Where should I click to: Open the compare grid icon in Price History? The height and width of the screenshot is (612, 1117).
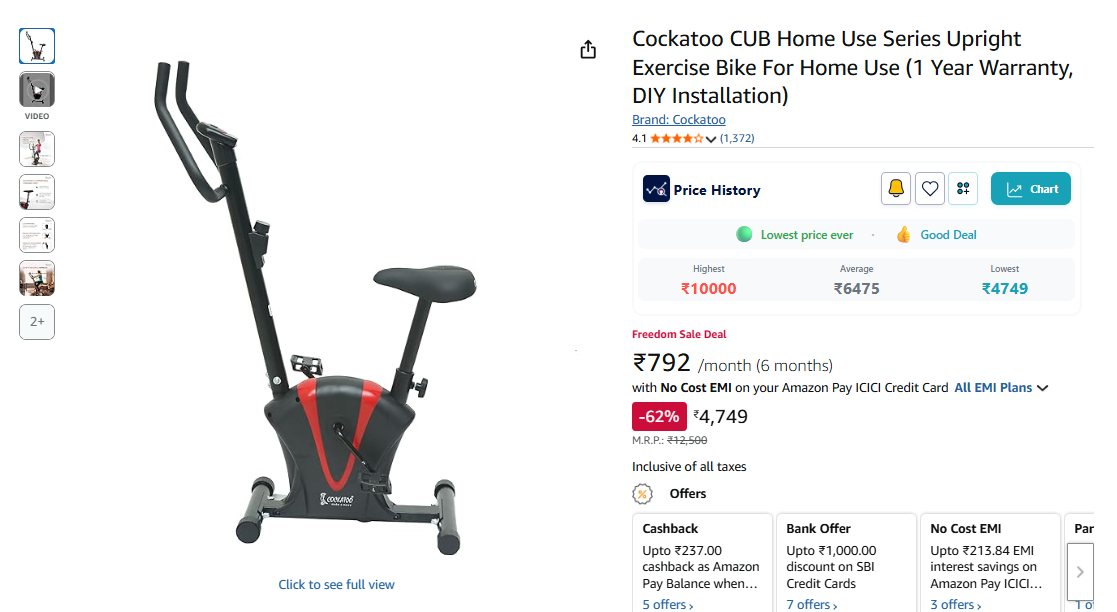[963, 189]
